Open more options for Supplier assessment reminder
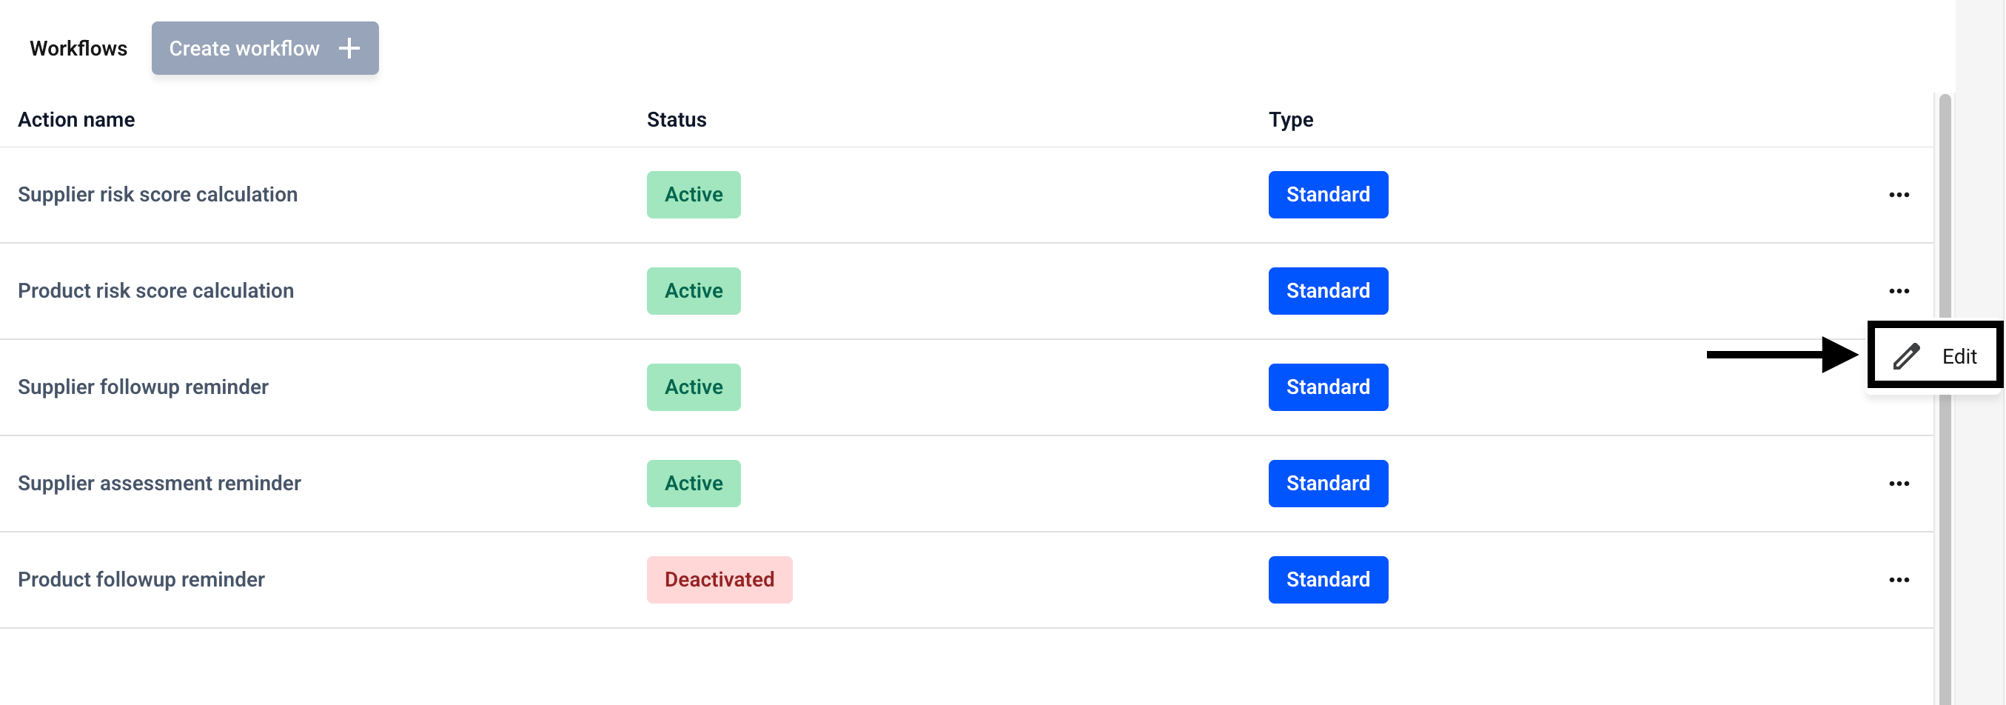 [1898, 484]
